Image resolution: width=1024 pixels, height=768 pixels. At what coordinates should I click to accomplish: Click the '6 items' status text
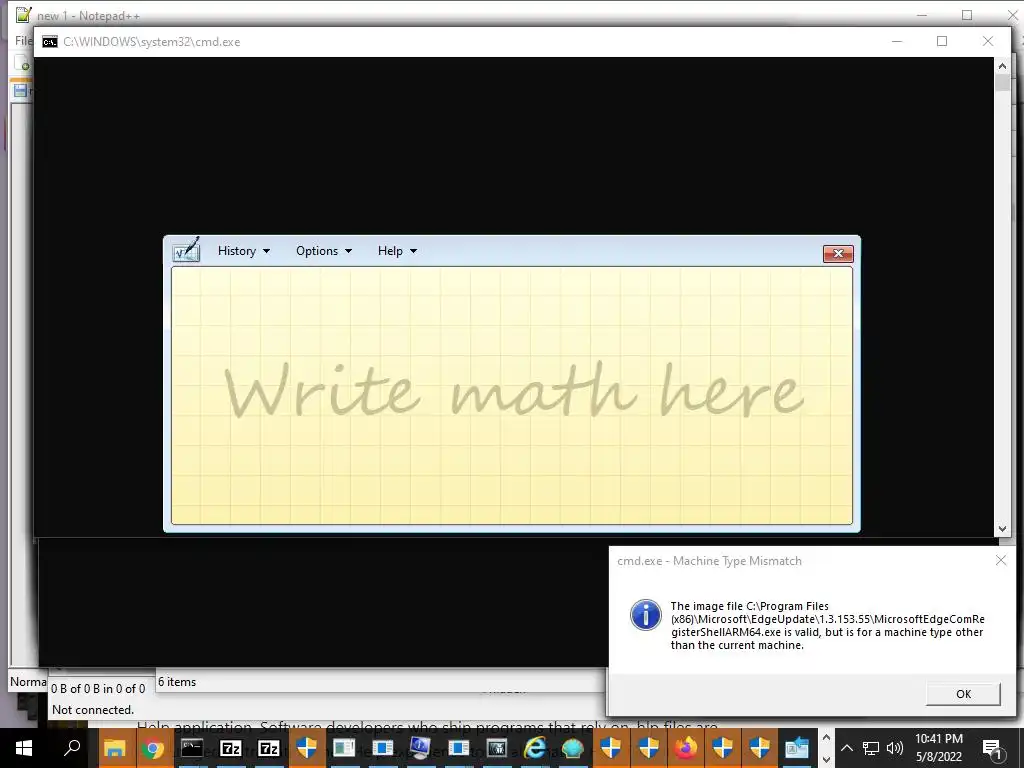click(x=177, y=682)
